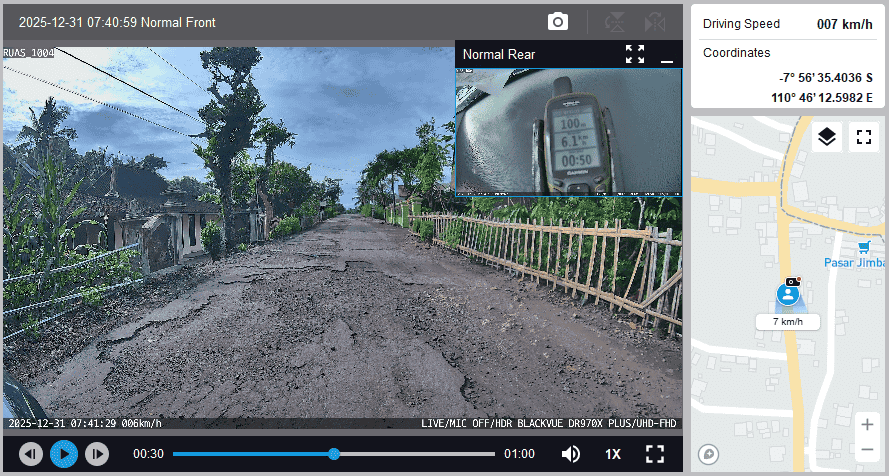Expand the map to fullscreen
Viewport: 889px width, 476px height.
coord(863,137)
